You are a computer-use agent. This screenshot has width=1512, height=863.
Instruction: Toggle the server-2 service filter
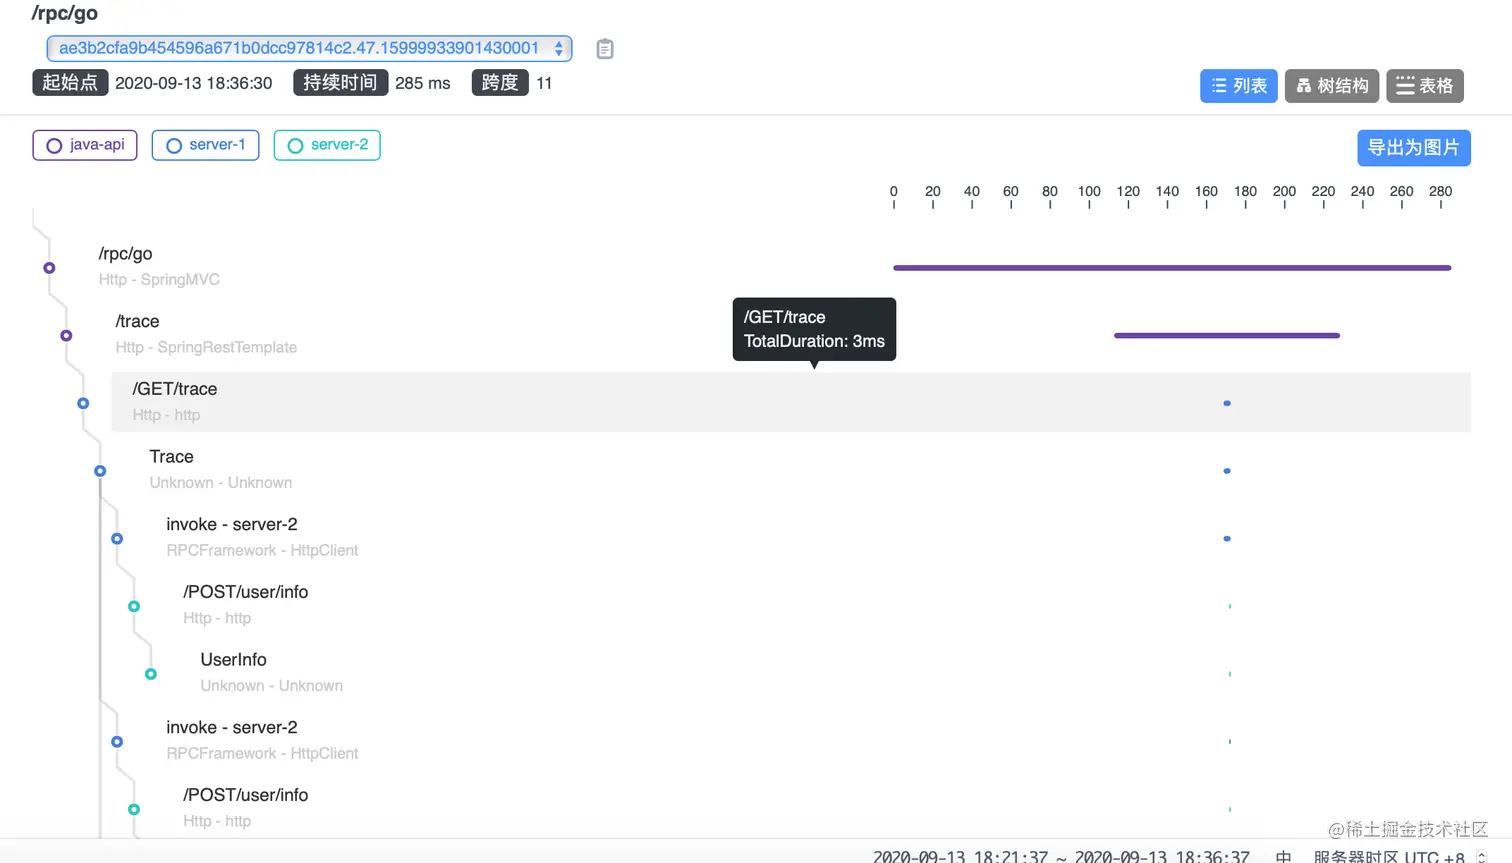tap(327, 145)
